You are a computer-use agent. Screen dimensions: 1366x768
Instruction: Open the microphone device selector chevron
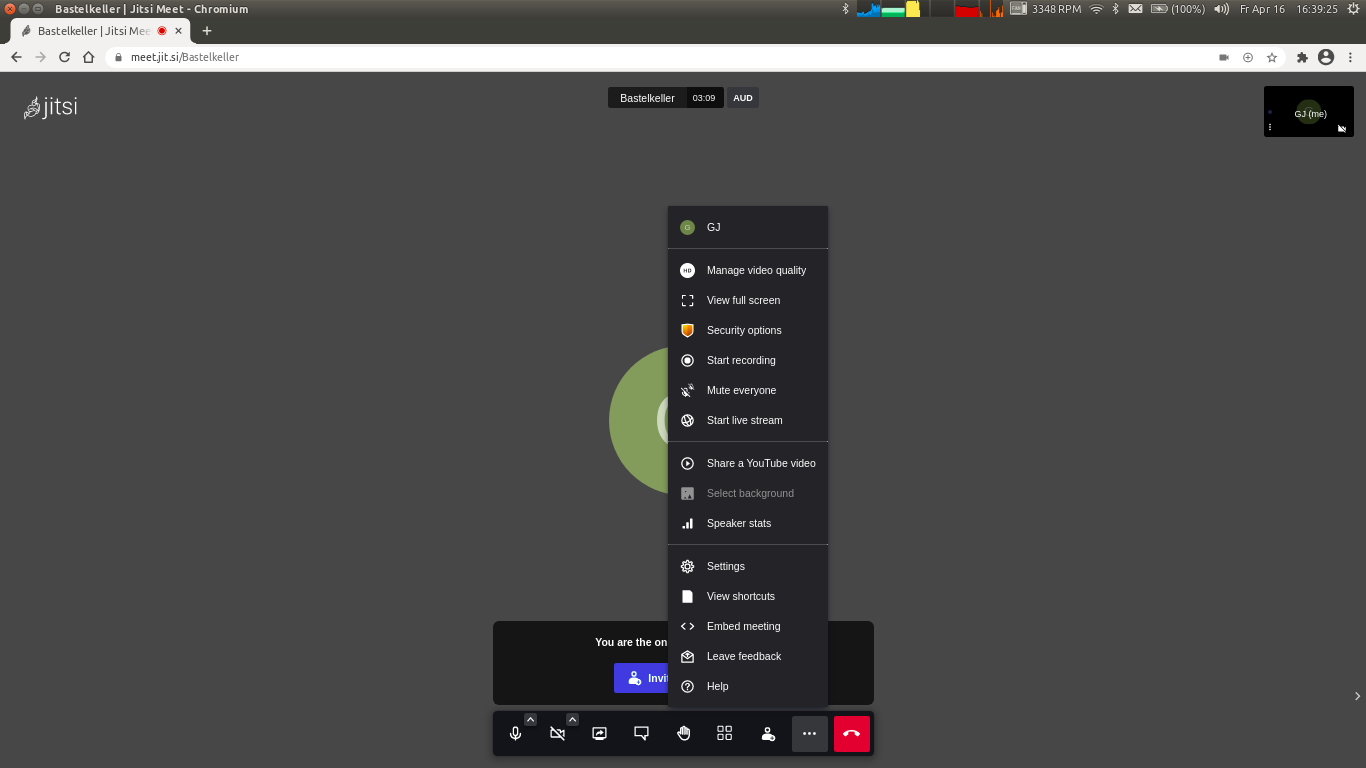coord(530,718)
